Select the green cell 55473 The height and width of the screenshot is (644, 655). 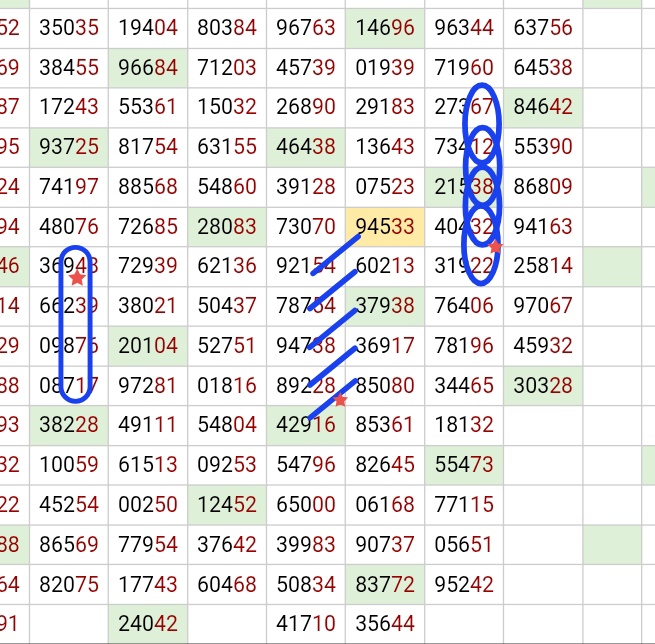point(464,465)
